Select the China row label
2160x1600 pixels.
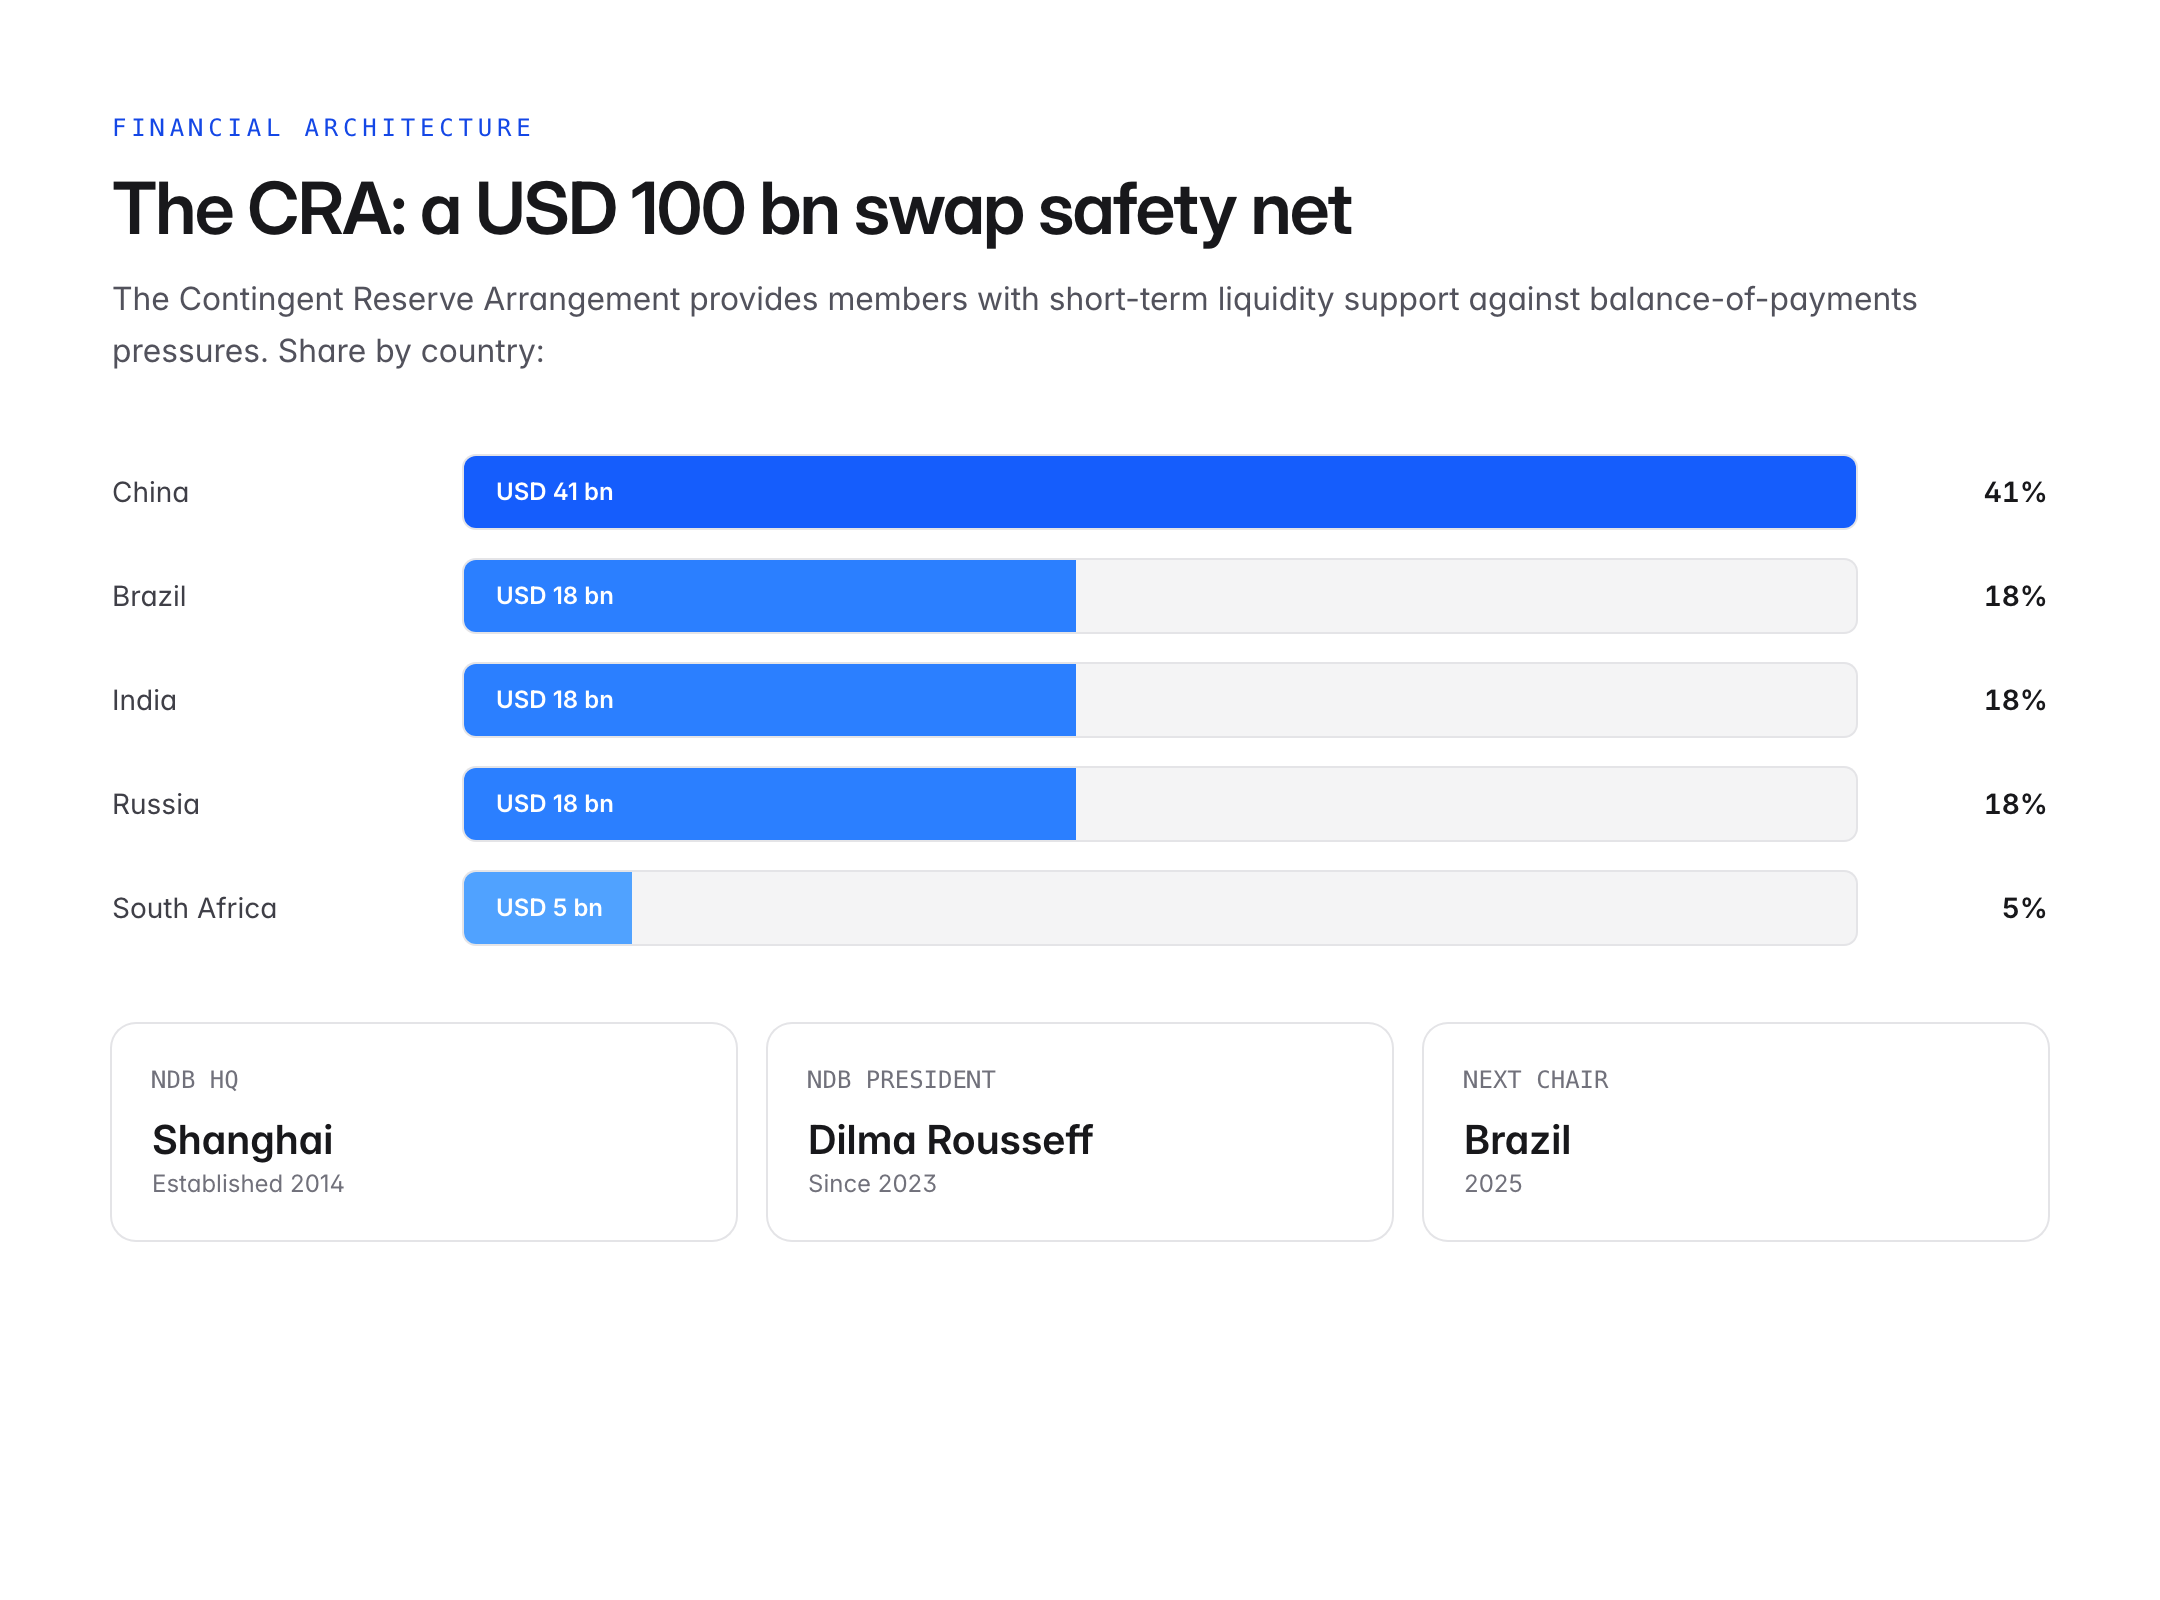pos(150,492)
